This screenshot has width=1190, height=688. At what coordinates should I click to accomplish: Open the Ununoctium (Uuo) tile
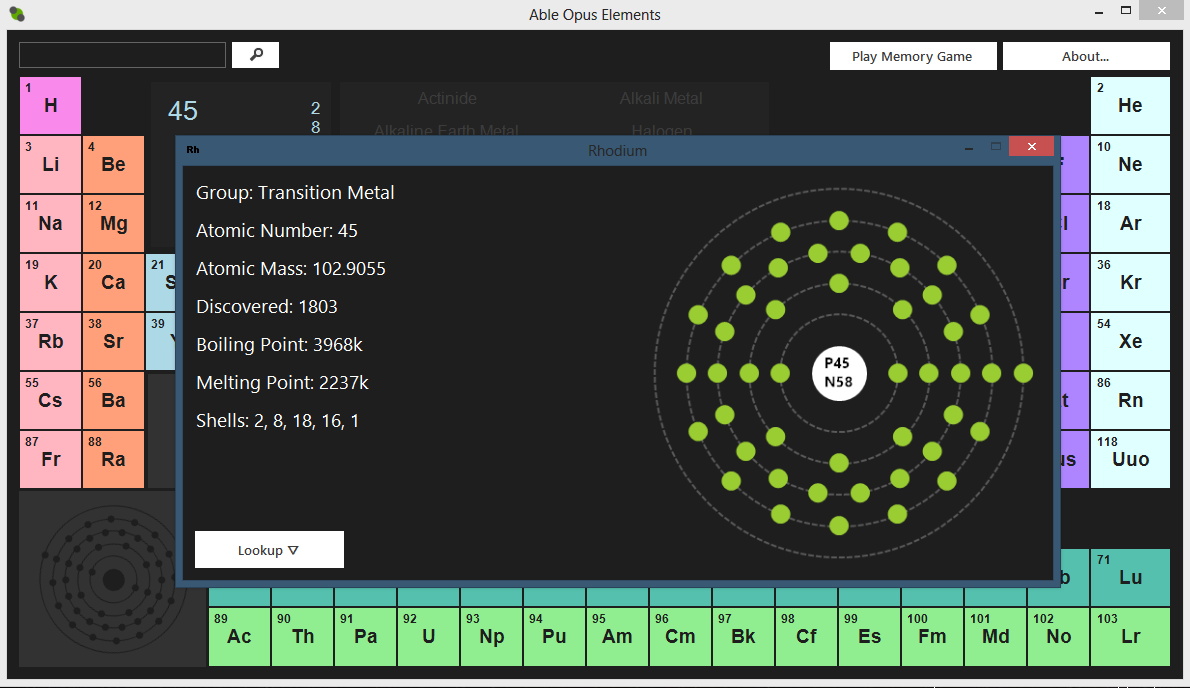coord(1130,460)
